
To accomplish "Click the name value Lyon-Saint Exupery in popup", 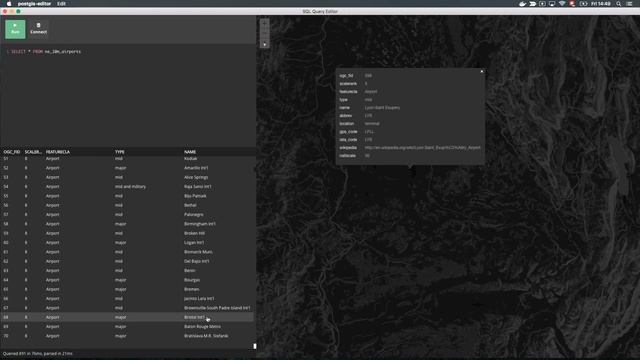I will (x=382, y=108).
